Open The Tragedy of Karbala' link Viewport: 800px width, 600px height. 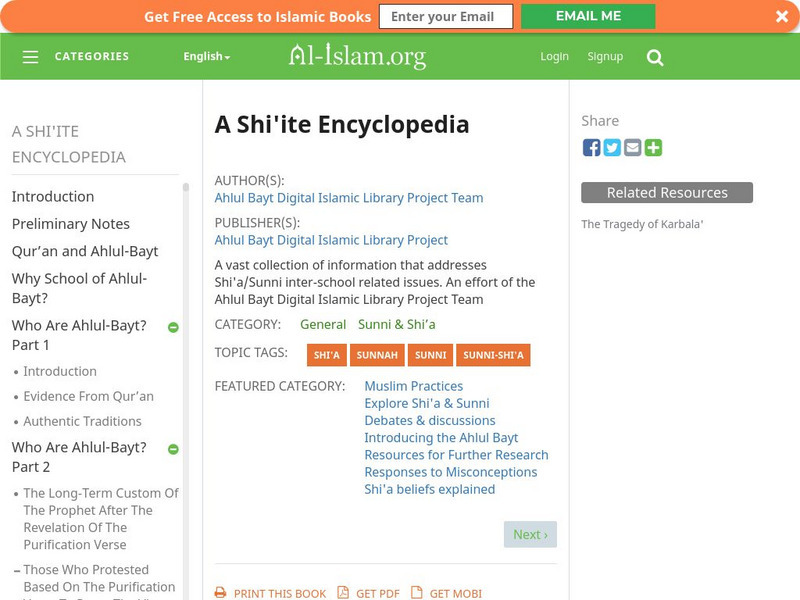[x=642, y=224]
